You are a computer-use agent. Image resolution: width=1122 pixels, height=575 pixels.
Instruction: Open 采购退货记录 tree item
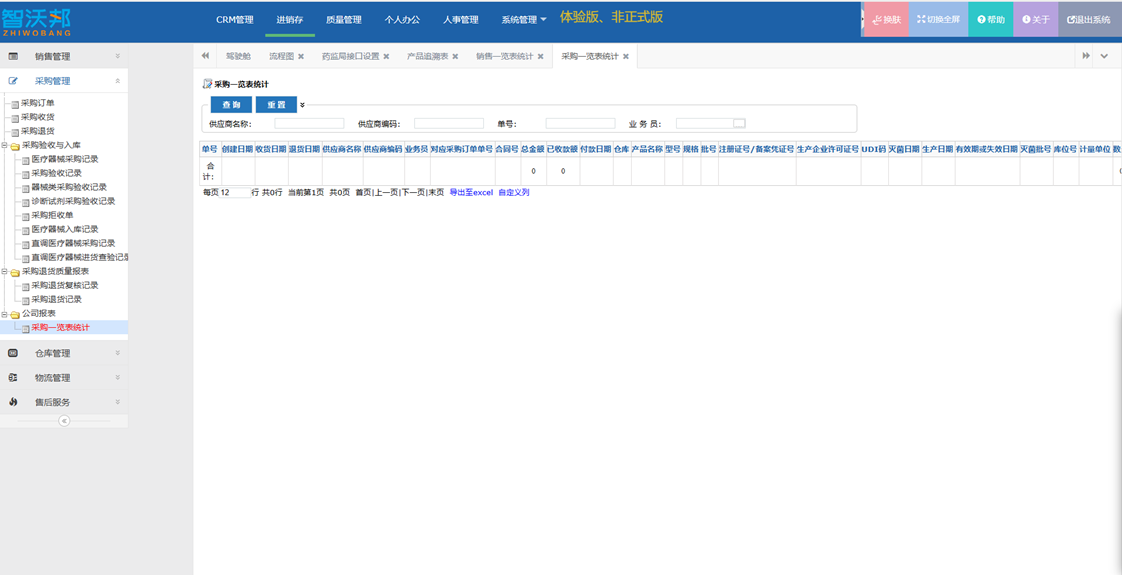tap(57, 299)
